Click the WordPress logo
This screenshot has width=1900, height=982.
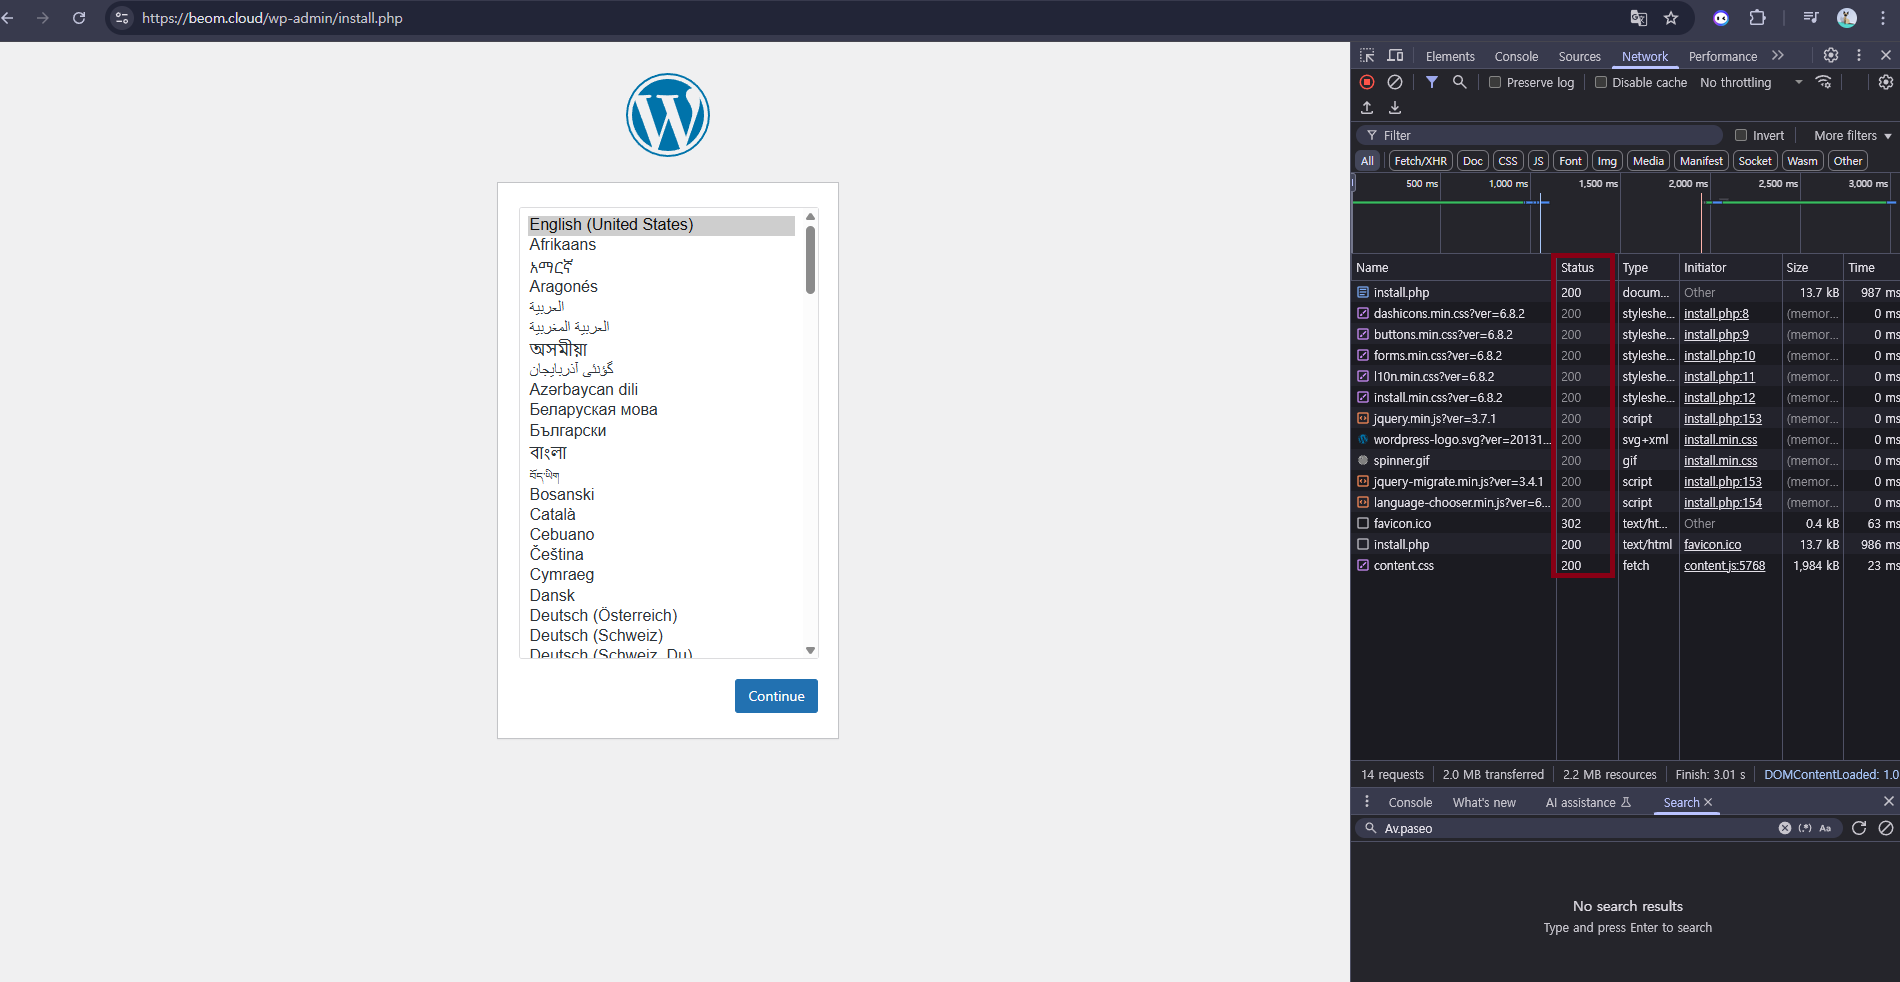(x=668, y=115)
